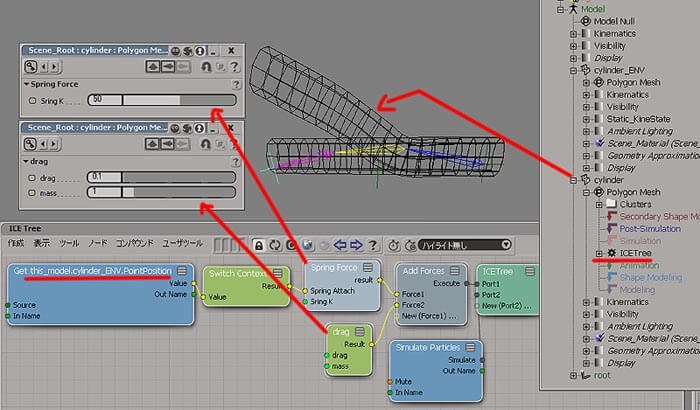Click the Sring K slider bar
The height and width of the screenshot is (410, 700).
pos(178,100)
